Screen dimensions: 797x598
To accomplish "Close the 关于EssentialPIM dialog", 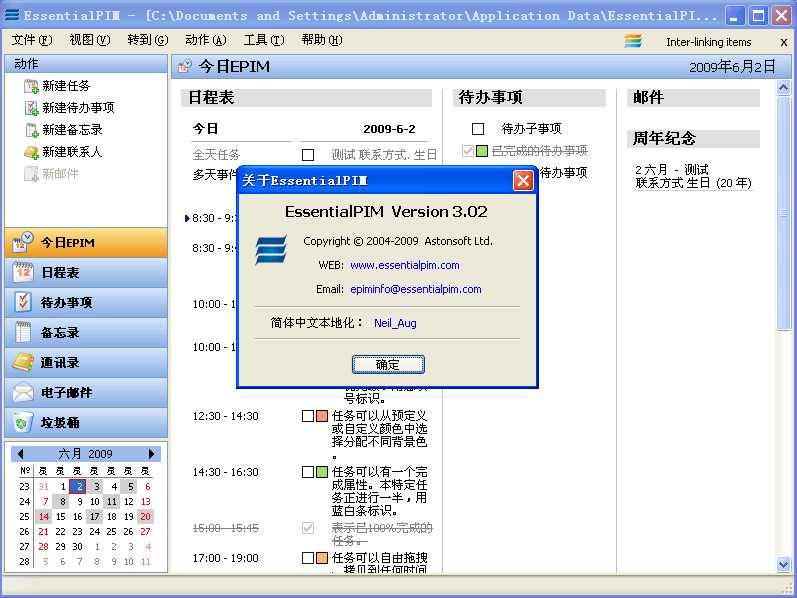I will (523, 181).
